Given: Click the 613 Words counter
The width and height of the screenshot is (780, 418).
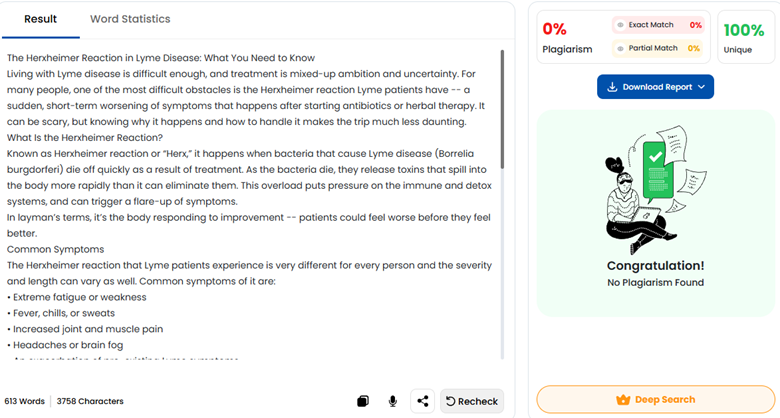Looking at the screenshot, I should tap(25, 401).
